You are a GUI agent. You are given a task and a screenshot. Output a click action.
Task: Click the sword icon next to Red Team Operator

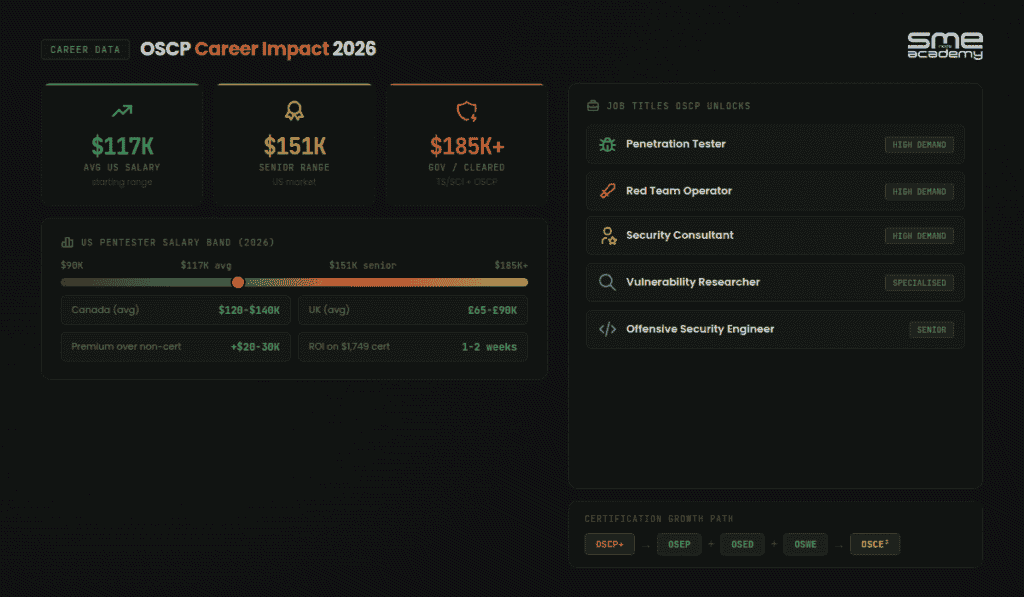pos(607,191)
